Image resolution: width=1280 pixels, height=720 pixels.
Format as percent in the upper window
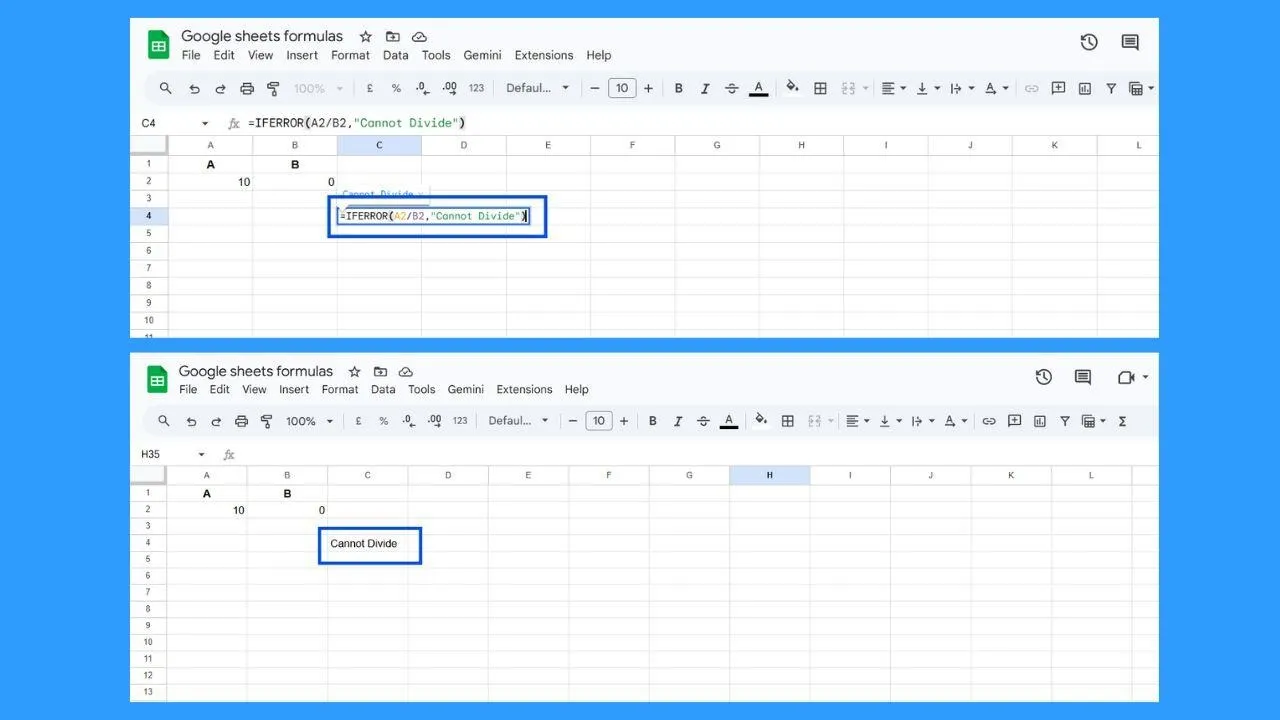pos(396,88)
